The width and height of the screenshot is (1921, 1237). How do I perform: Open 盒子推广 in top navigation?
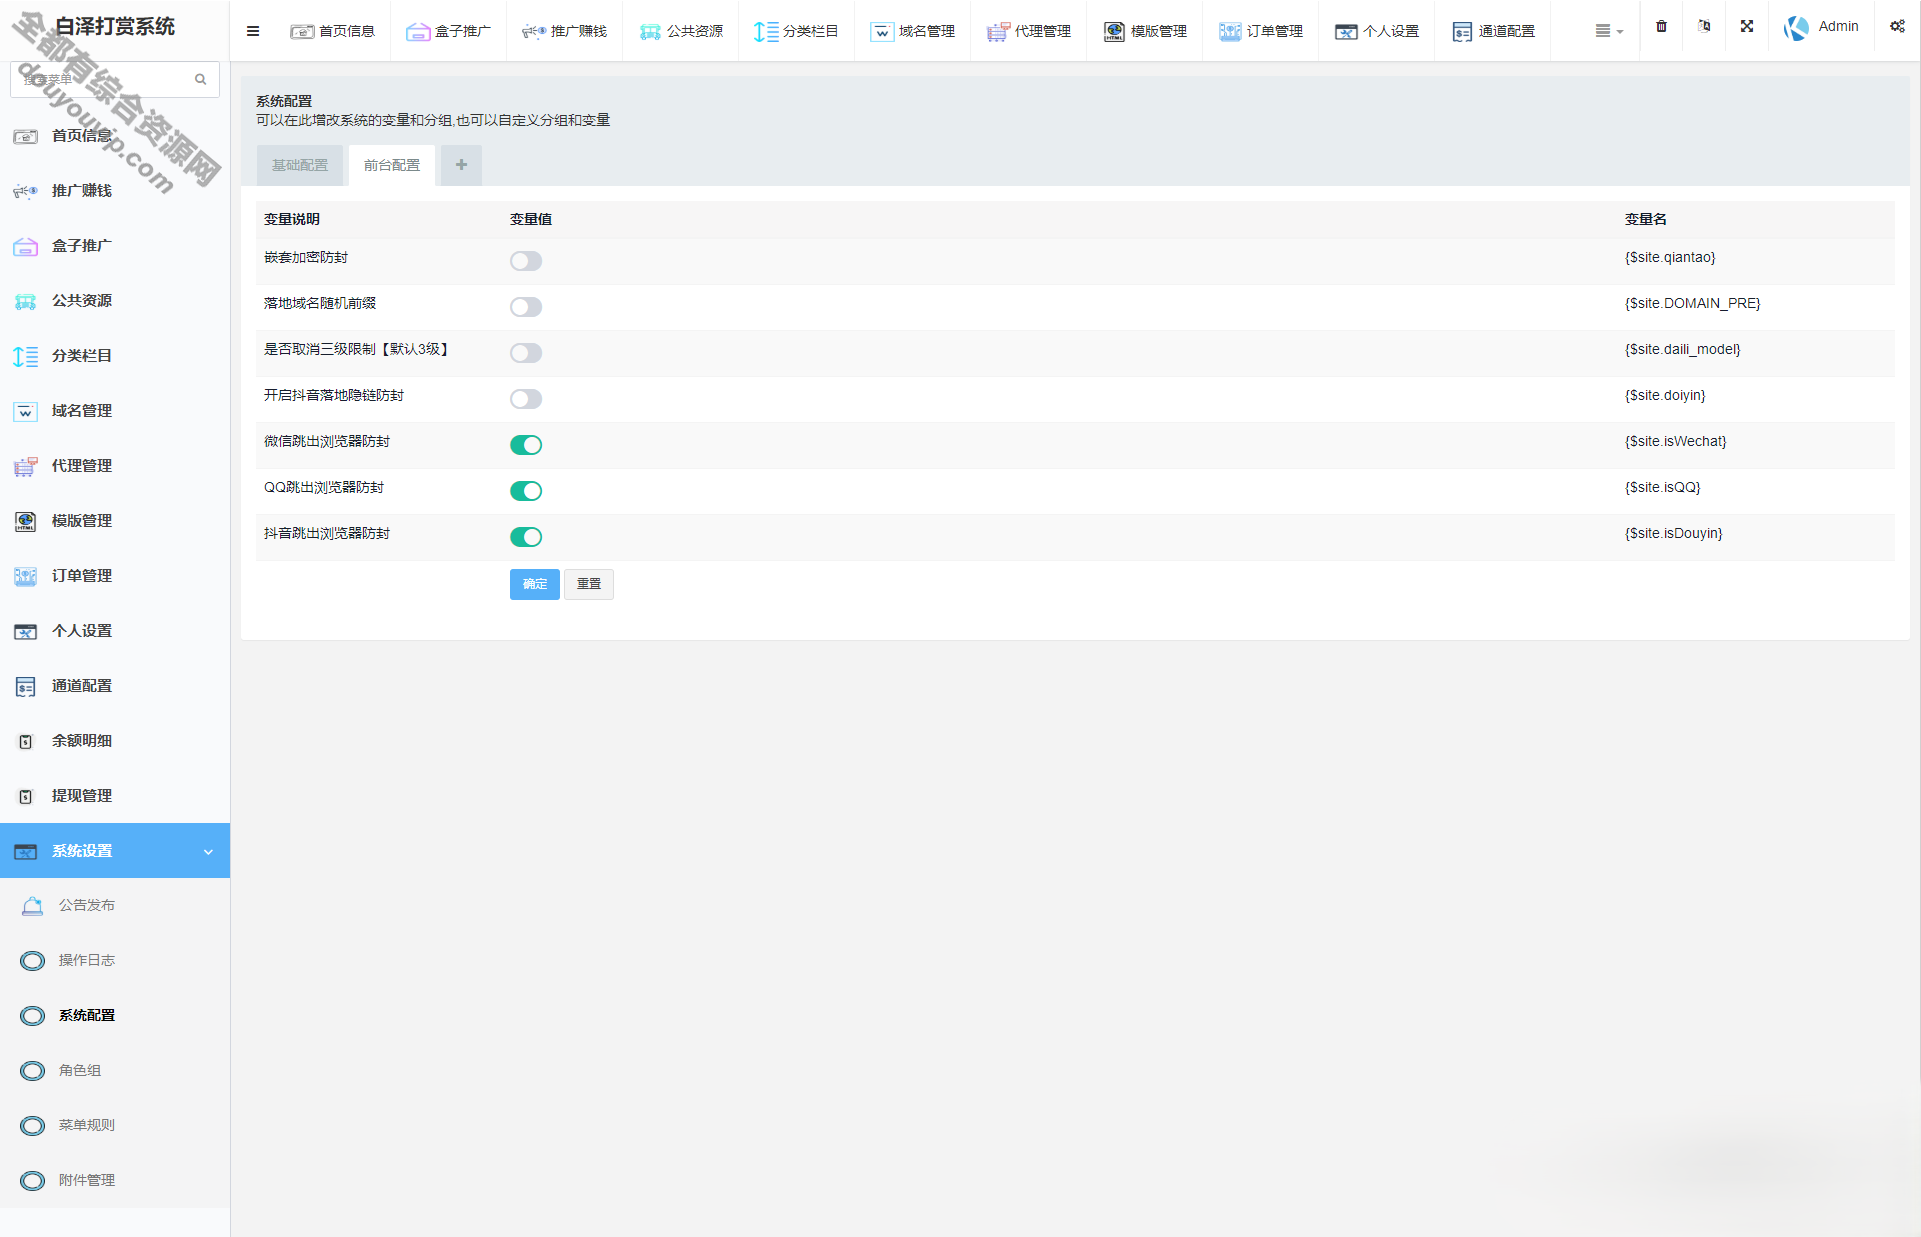pos(449,31)
